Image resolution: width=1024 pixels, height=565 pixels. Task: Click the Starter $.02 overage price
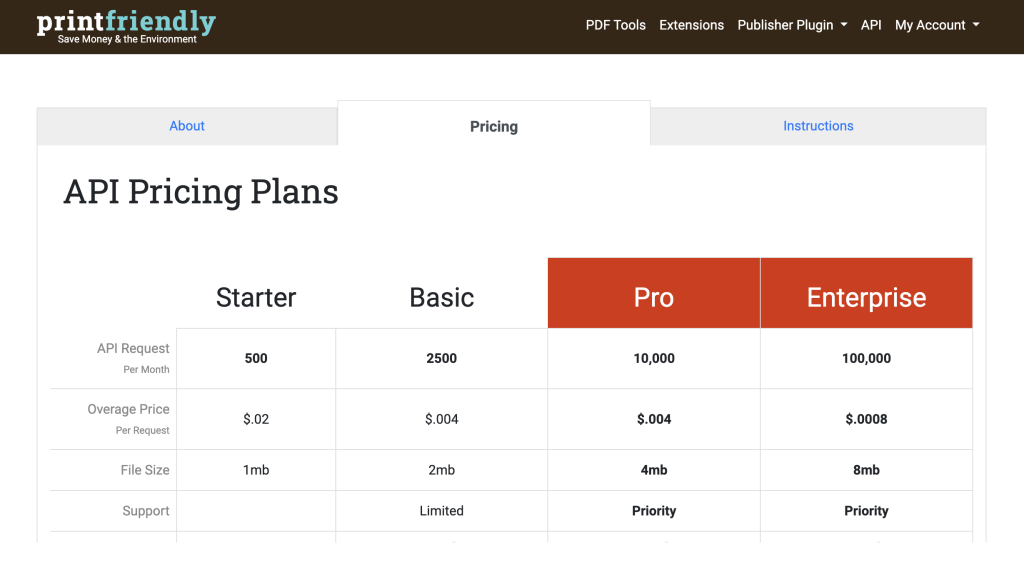(256, 419)
